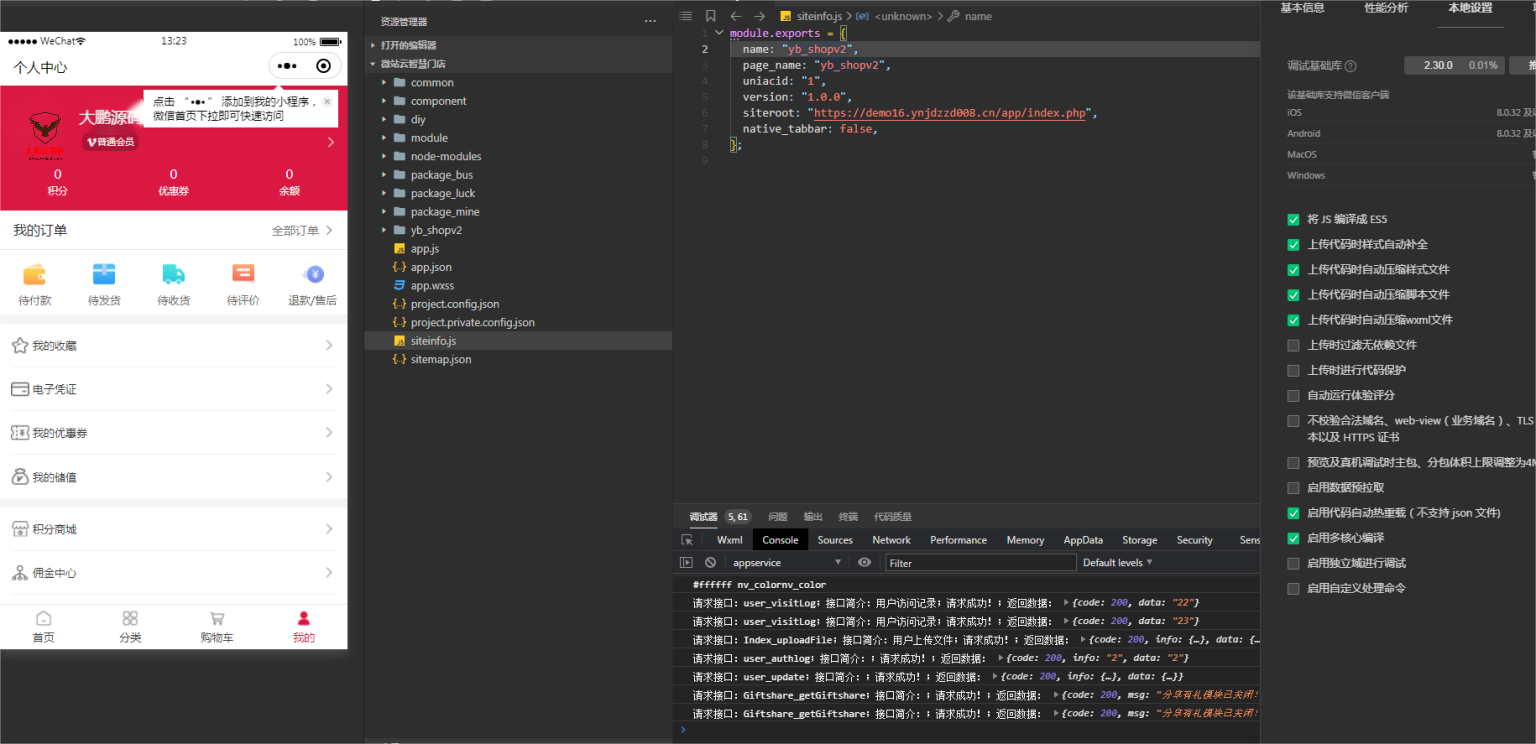Click the explorer panel more-options ellipsis
1536x744 pixels.
point(650,21)
